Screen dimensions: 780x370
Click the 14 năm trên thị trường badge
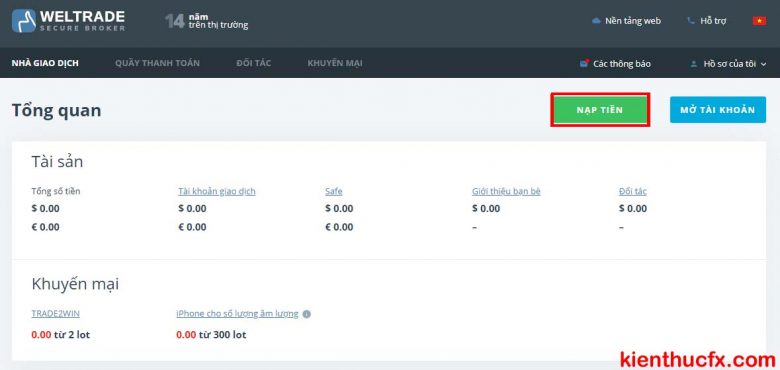206,21
